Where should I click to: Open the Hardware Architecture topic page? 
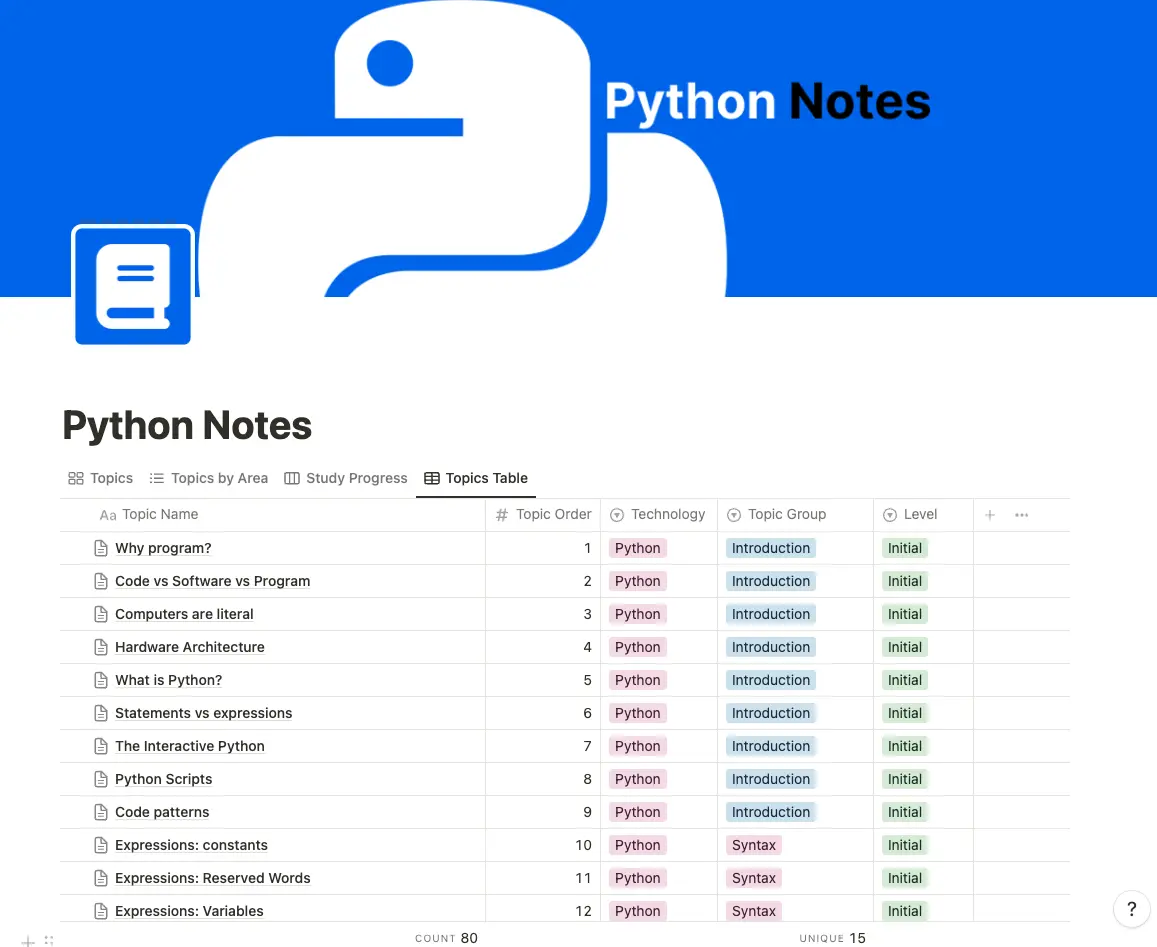click(189, 647)
